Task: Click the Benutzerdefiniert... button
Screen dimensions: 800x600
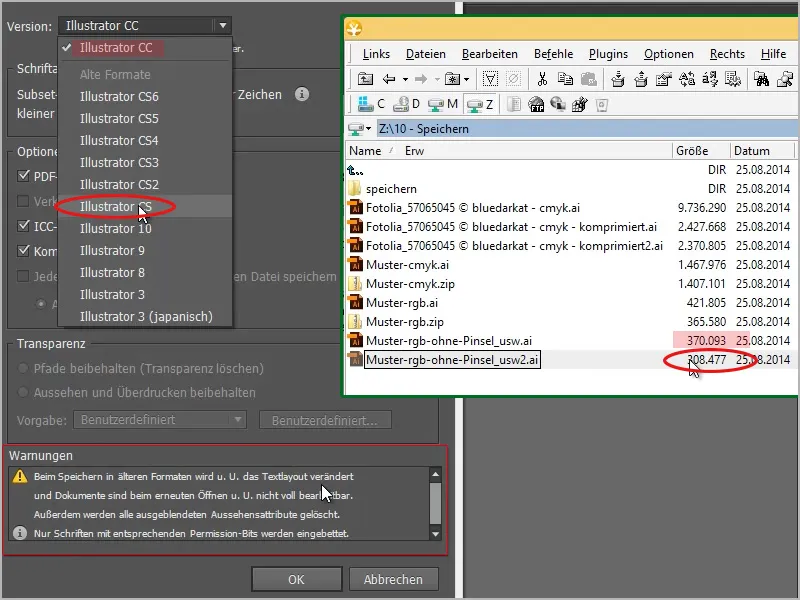Action: tap(325, 420)
